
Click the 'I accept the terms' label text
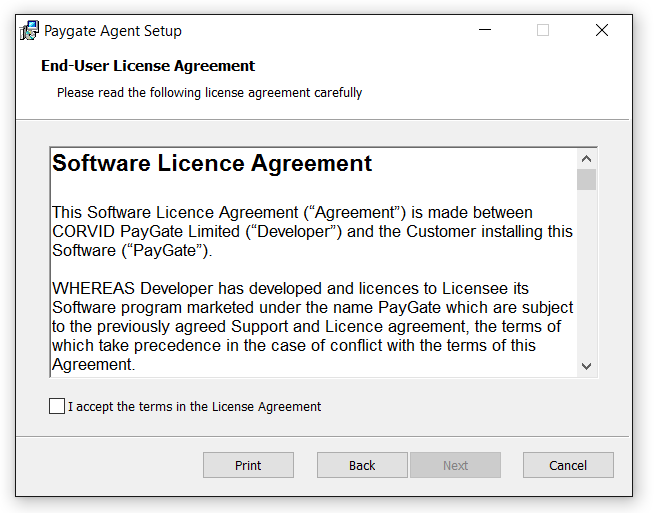coord(195,406)
